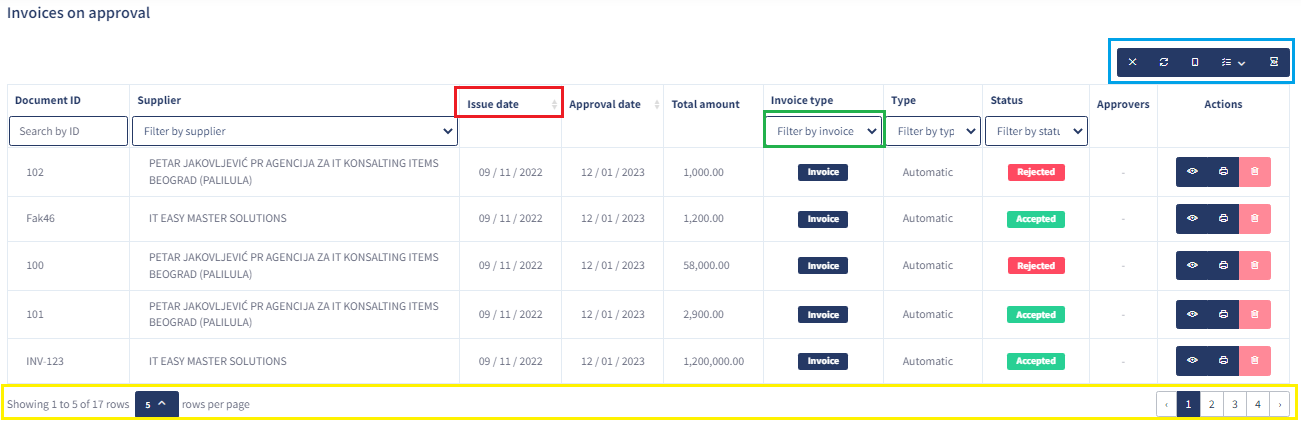
Task: Delete invoice Fak46
Action: click(1255, 218)
